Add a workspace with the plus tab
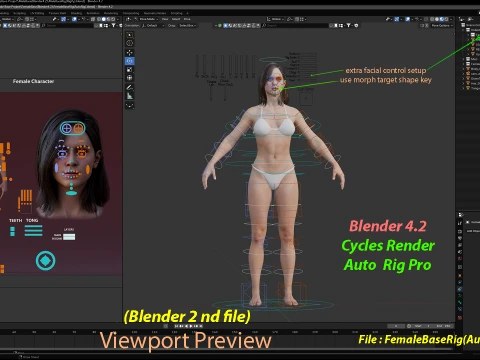 pos(187,13)
